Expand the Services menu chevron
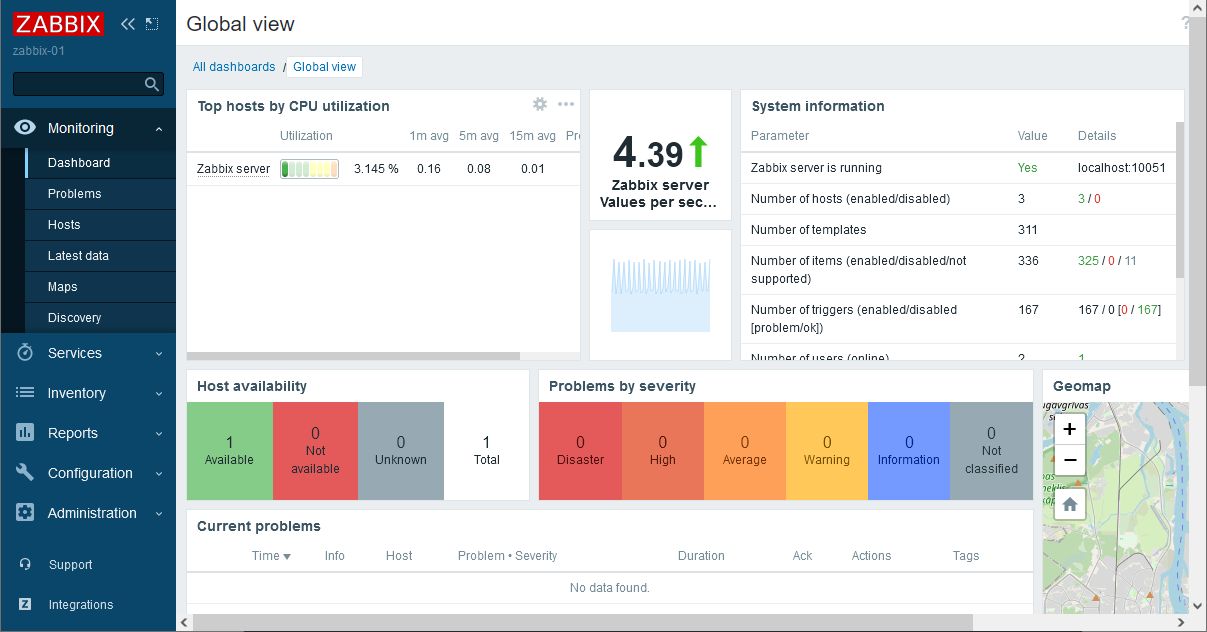 pos(159,354)
